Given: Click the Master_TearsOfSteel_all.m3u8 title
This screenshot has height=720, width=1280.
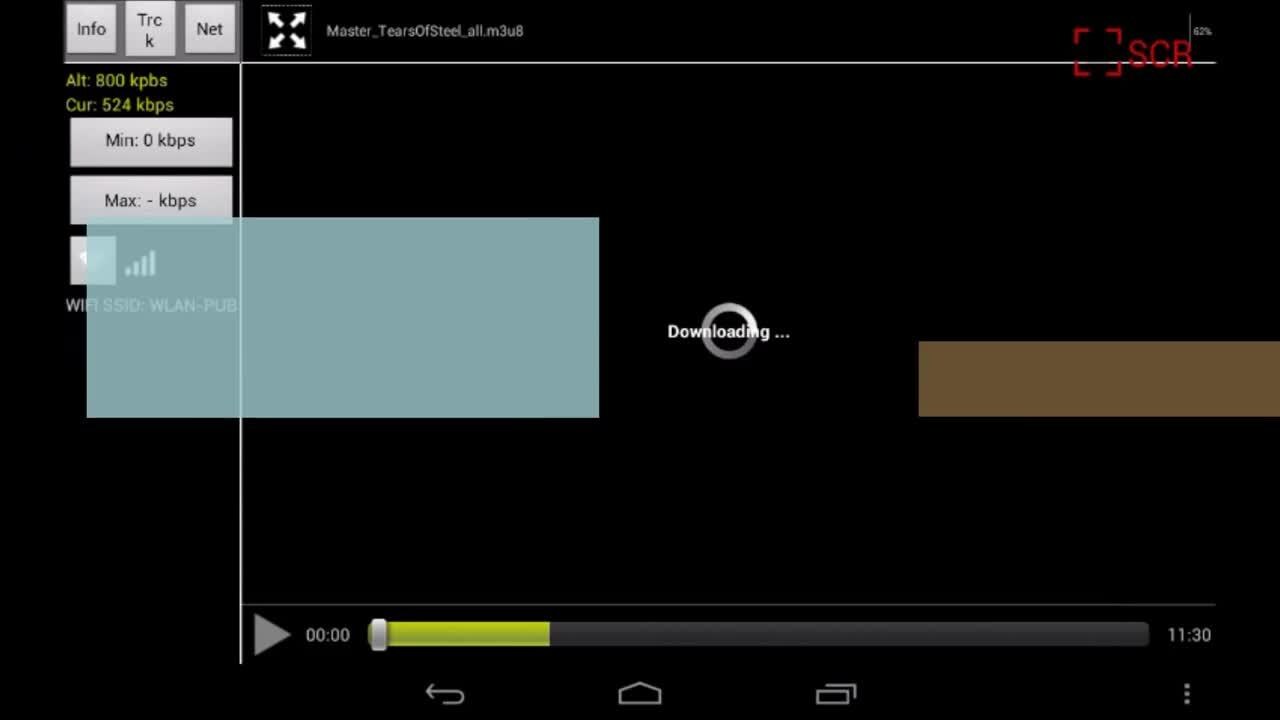Looking at the screenshot, I should pyautogui.click(x=424, y=31).
